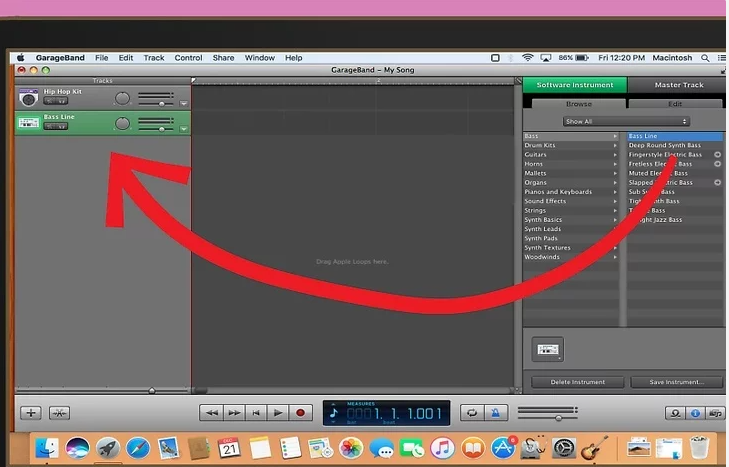This screenshot has width=729, height=467.
Task: Click the instrument icon in info panel
Action: pyautogui.click(x=548, y=349)
